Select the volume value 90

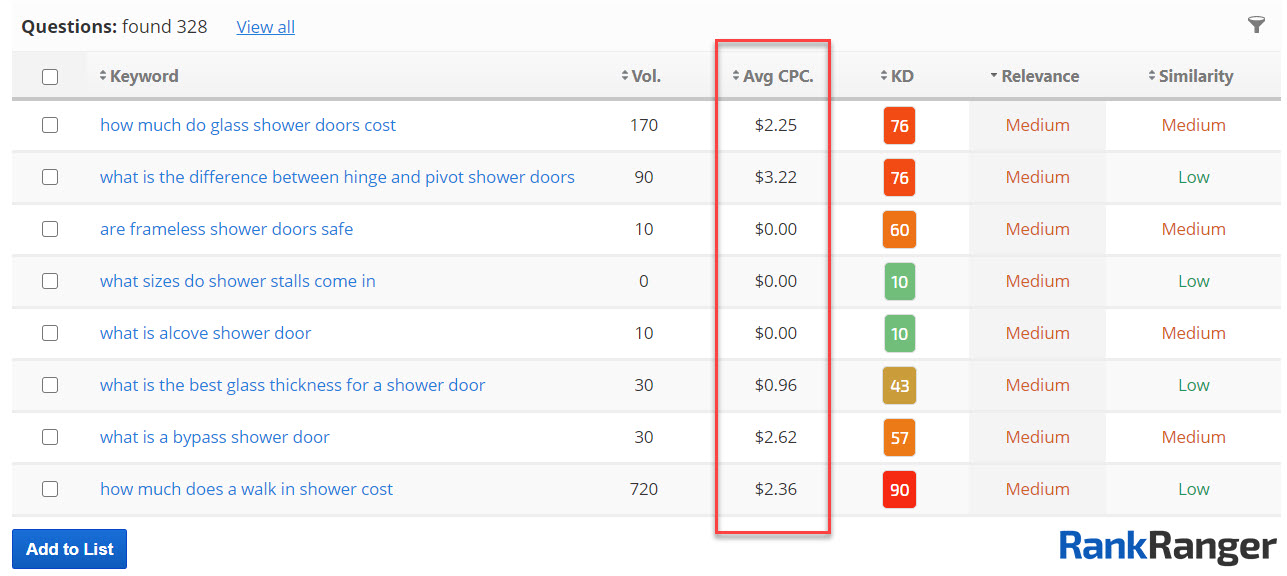644,177
